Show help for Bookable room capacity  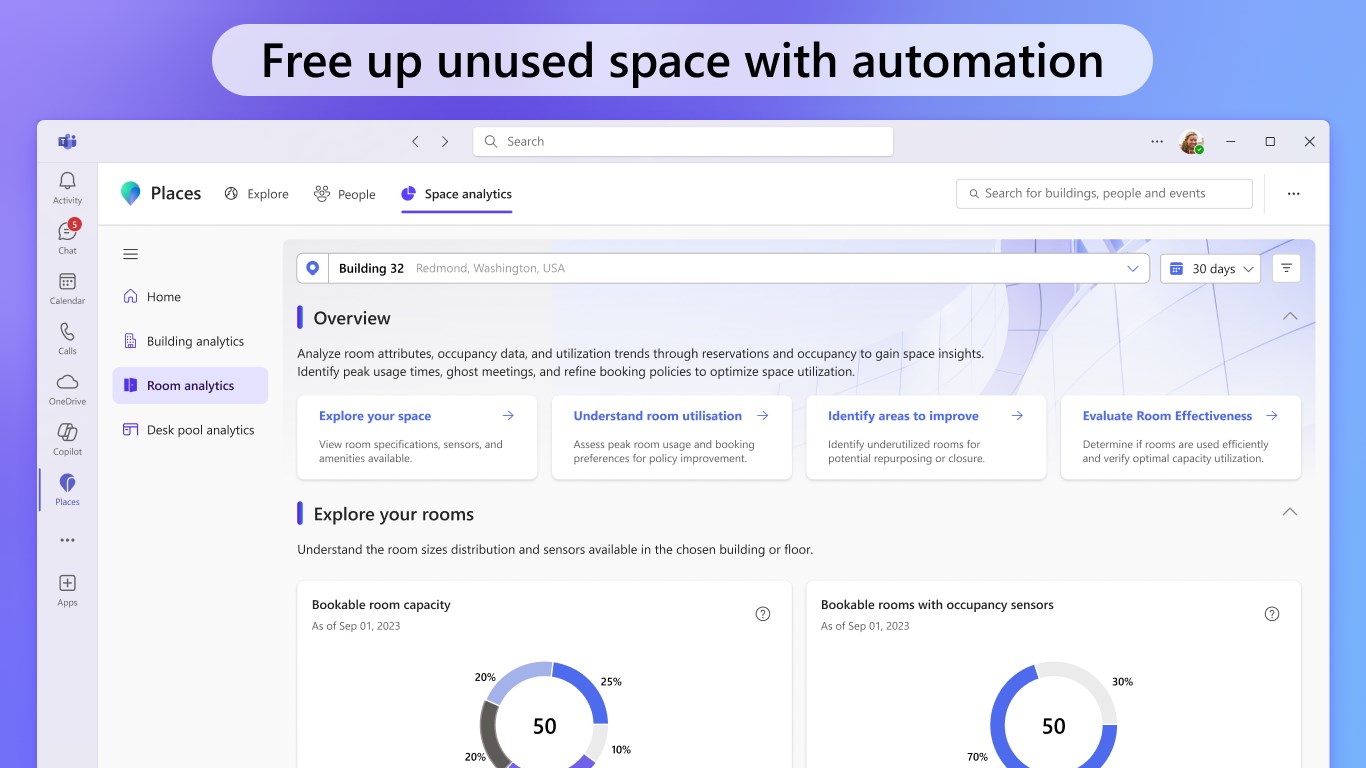pos(763,614)
